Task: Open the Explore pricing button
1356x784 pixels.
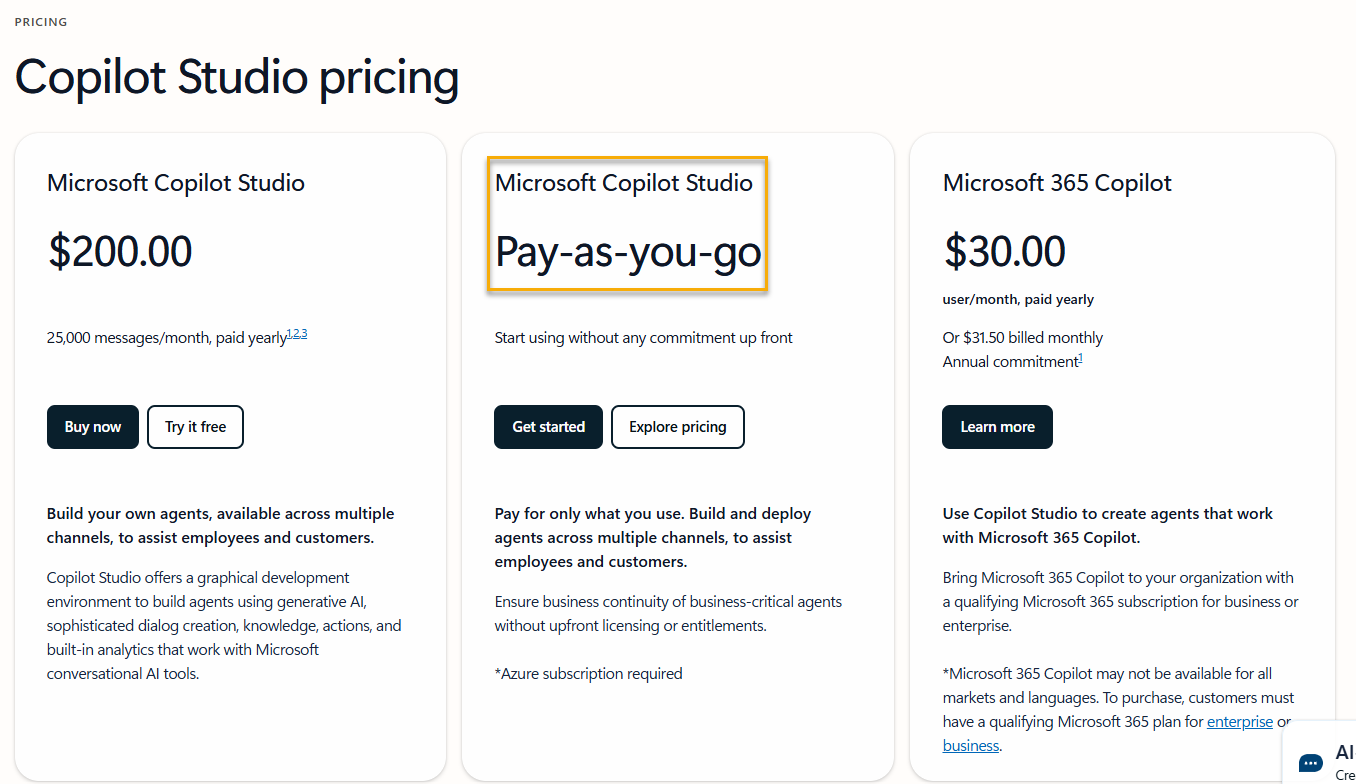Action: tap(677, 427)
